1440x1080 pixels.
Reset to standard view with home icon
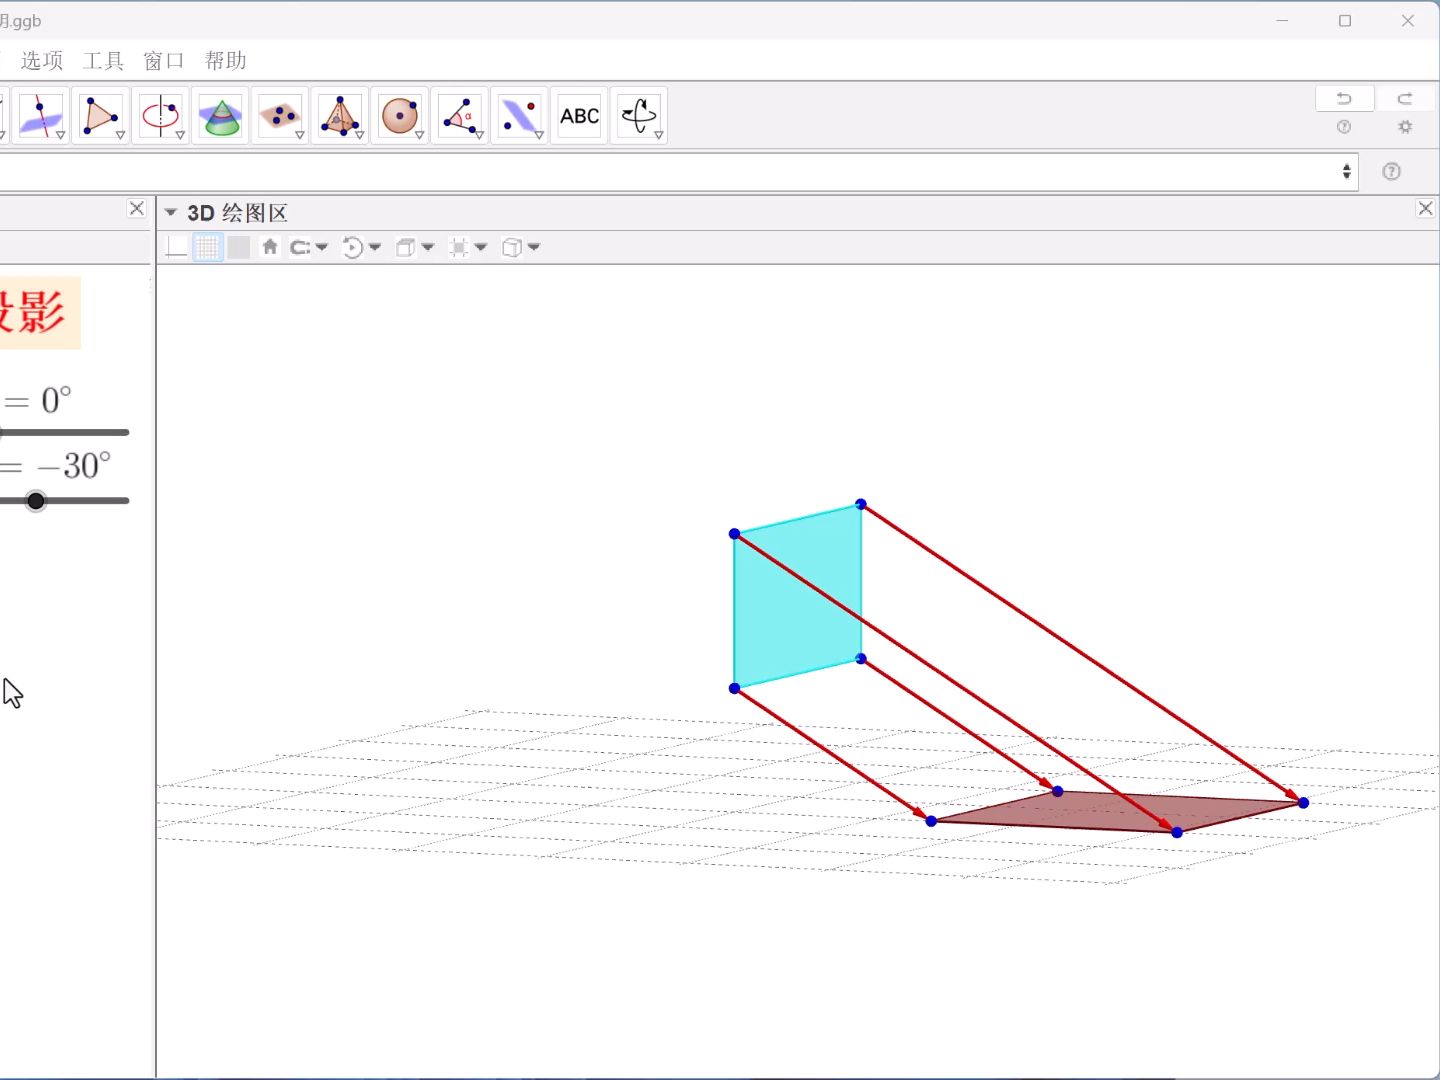click(x=270, y=247)
